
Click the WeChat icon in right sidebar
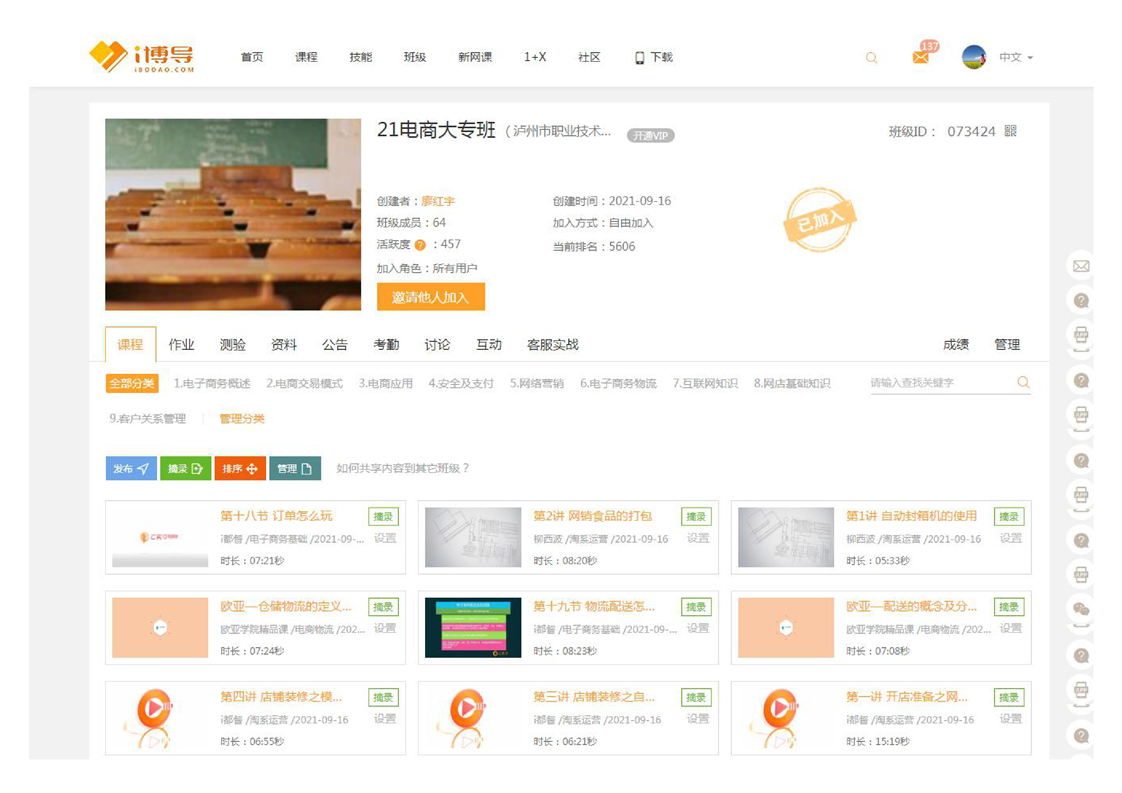(1081, 608)
